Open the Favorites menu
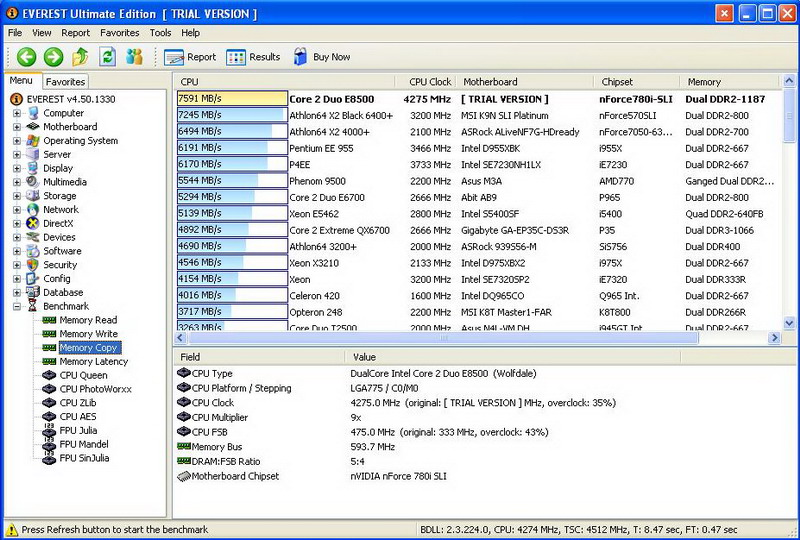 (119, 33)
